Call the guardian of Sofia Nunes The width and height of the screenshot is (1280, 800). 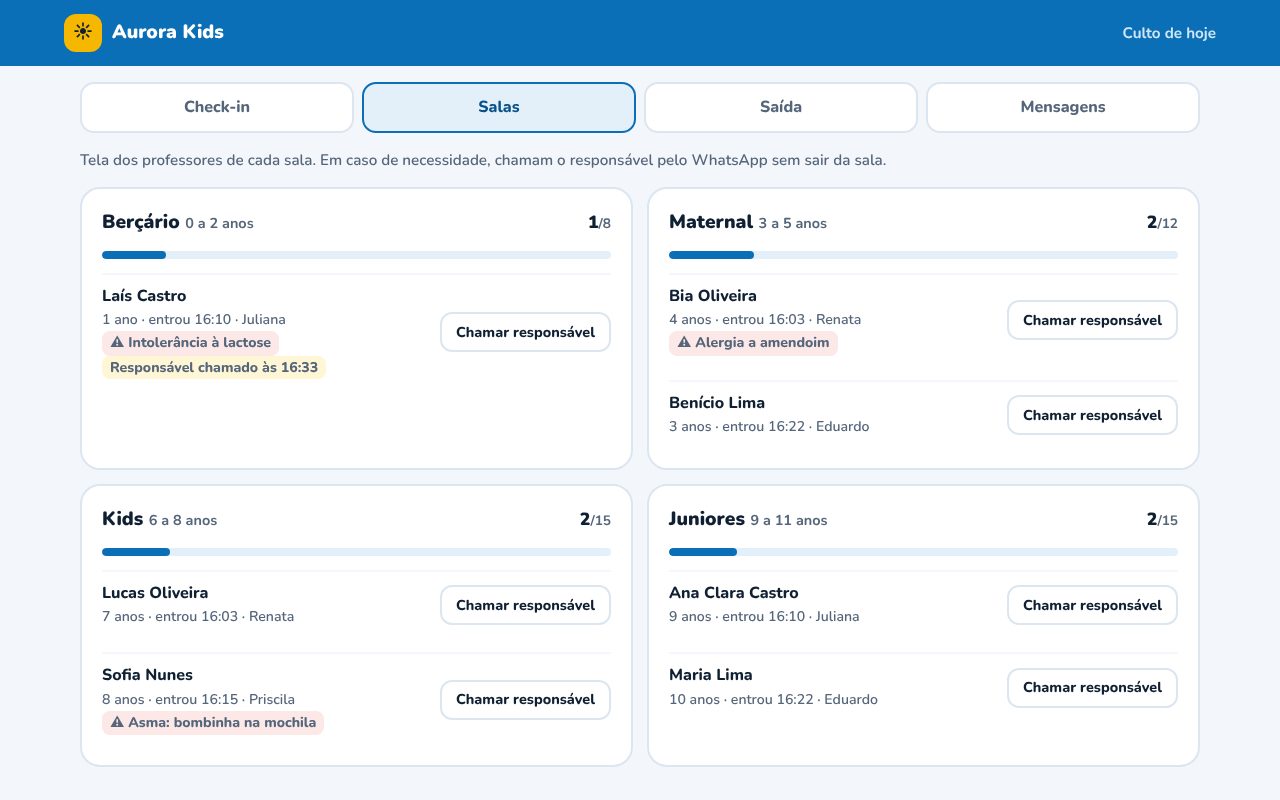coord(525,699)
